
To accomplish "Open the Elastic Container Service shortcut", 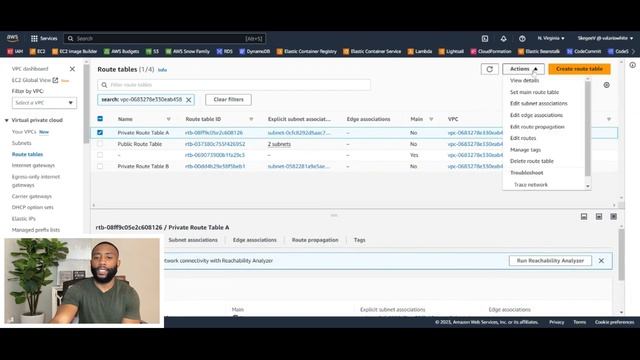I will 372,51.
